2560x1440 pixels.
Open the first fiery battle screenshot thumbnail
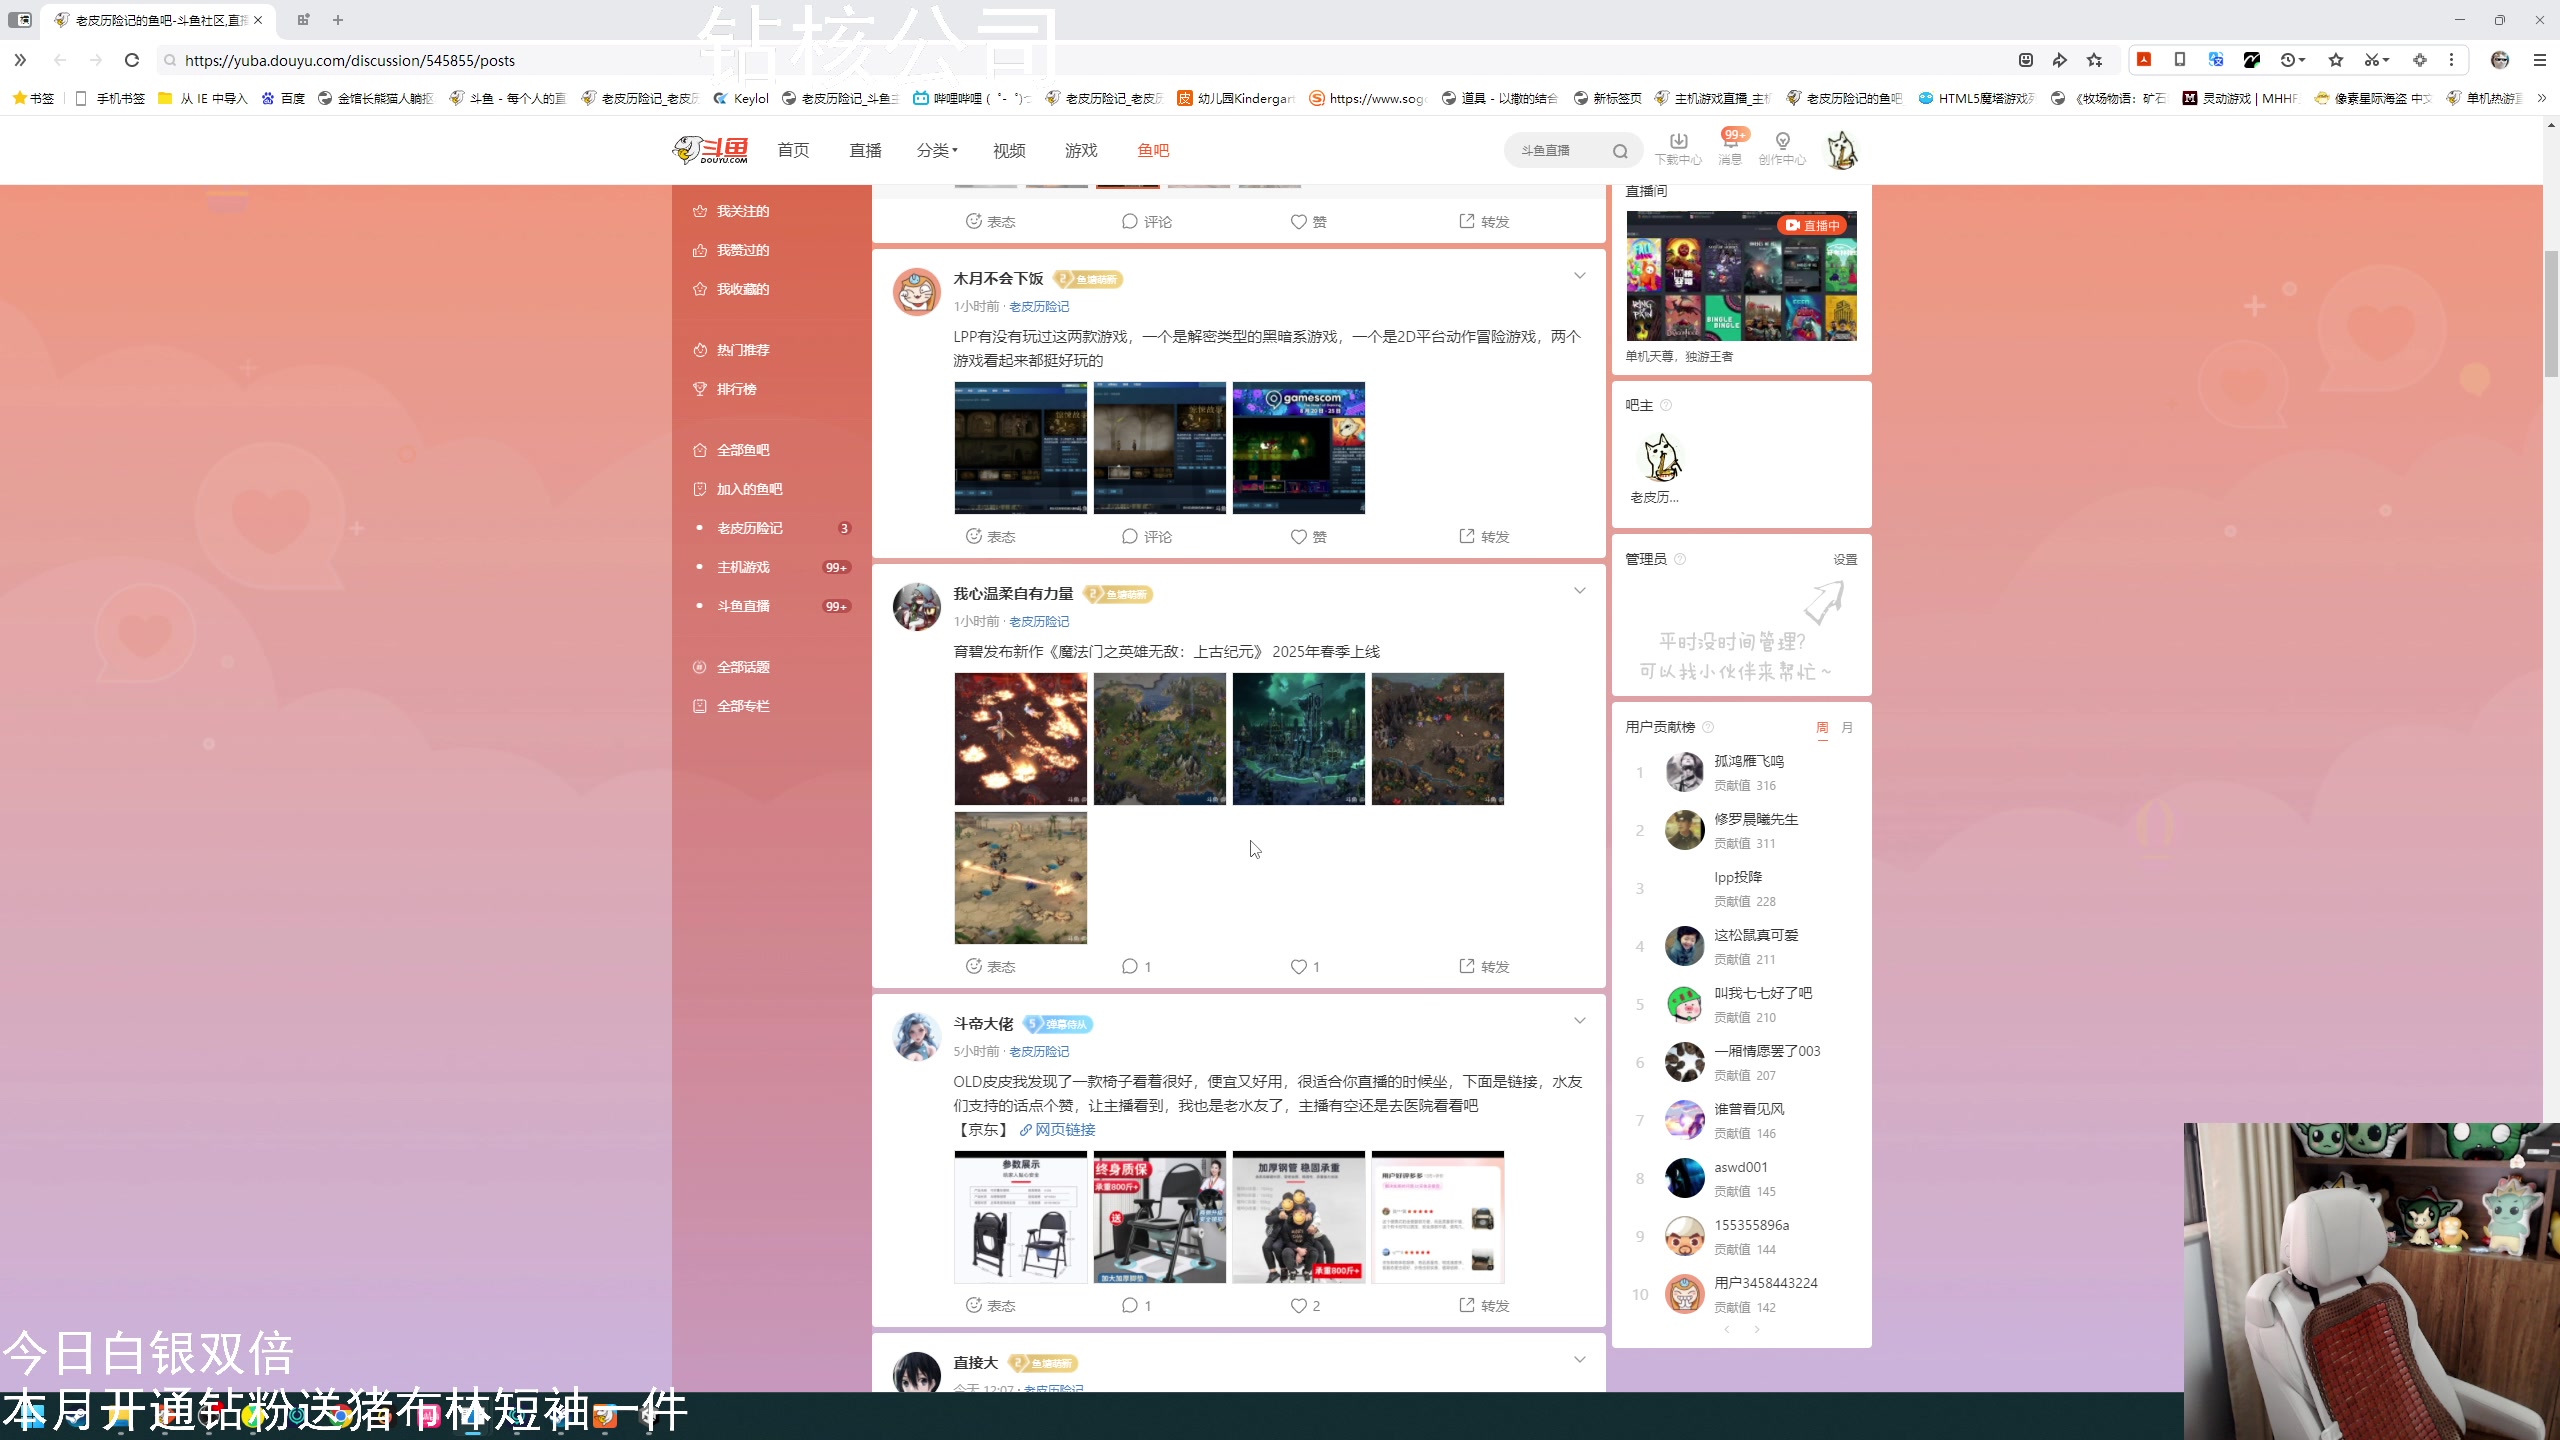tap(1020, 739)
